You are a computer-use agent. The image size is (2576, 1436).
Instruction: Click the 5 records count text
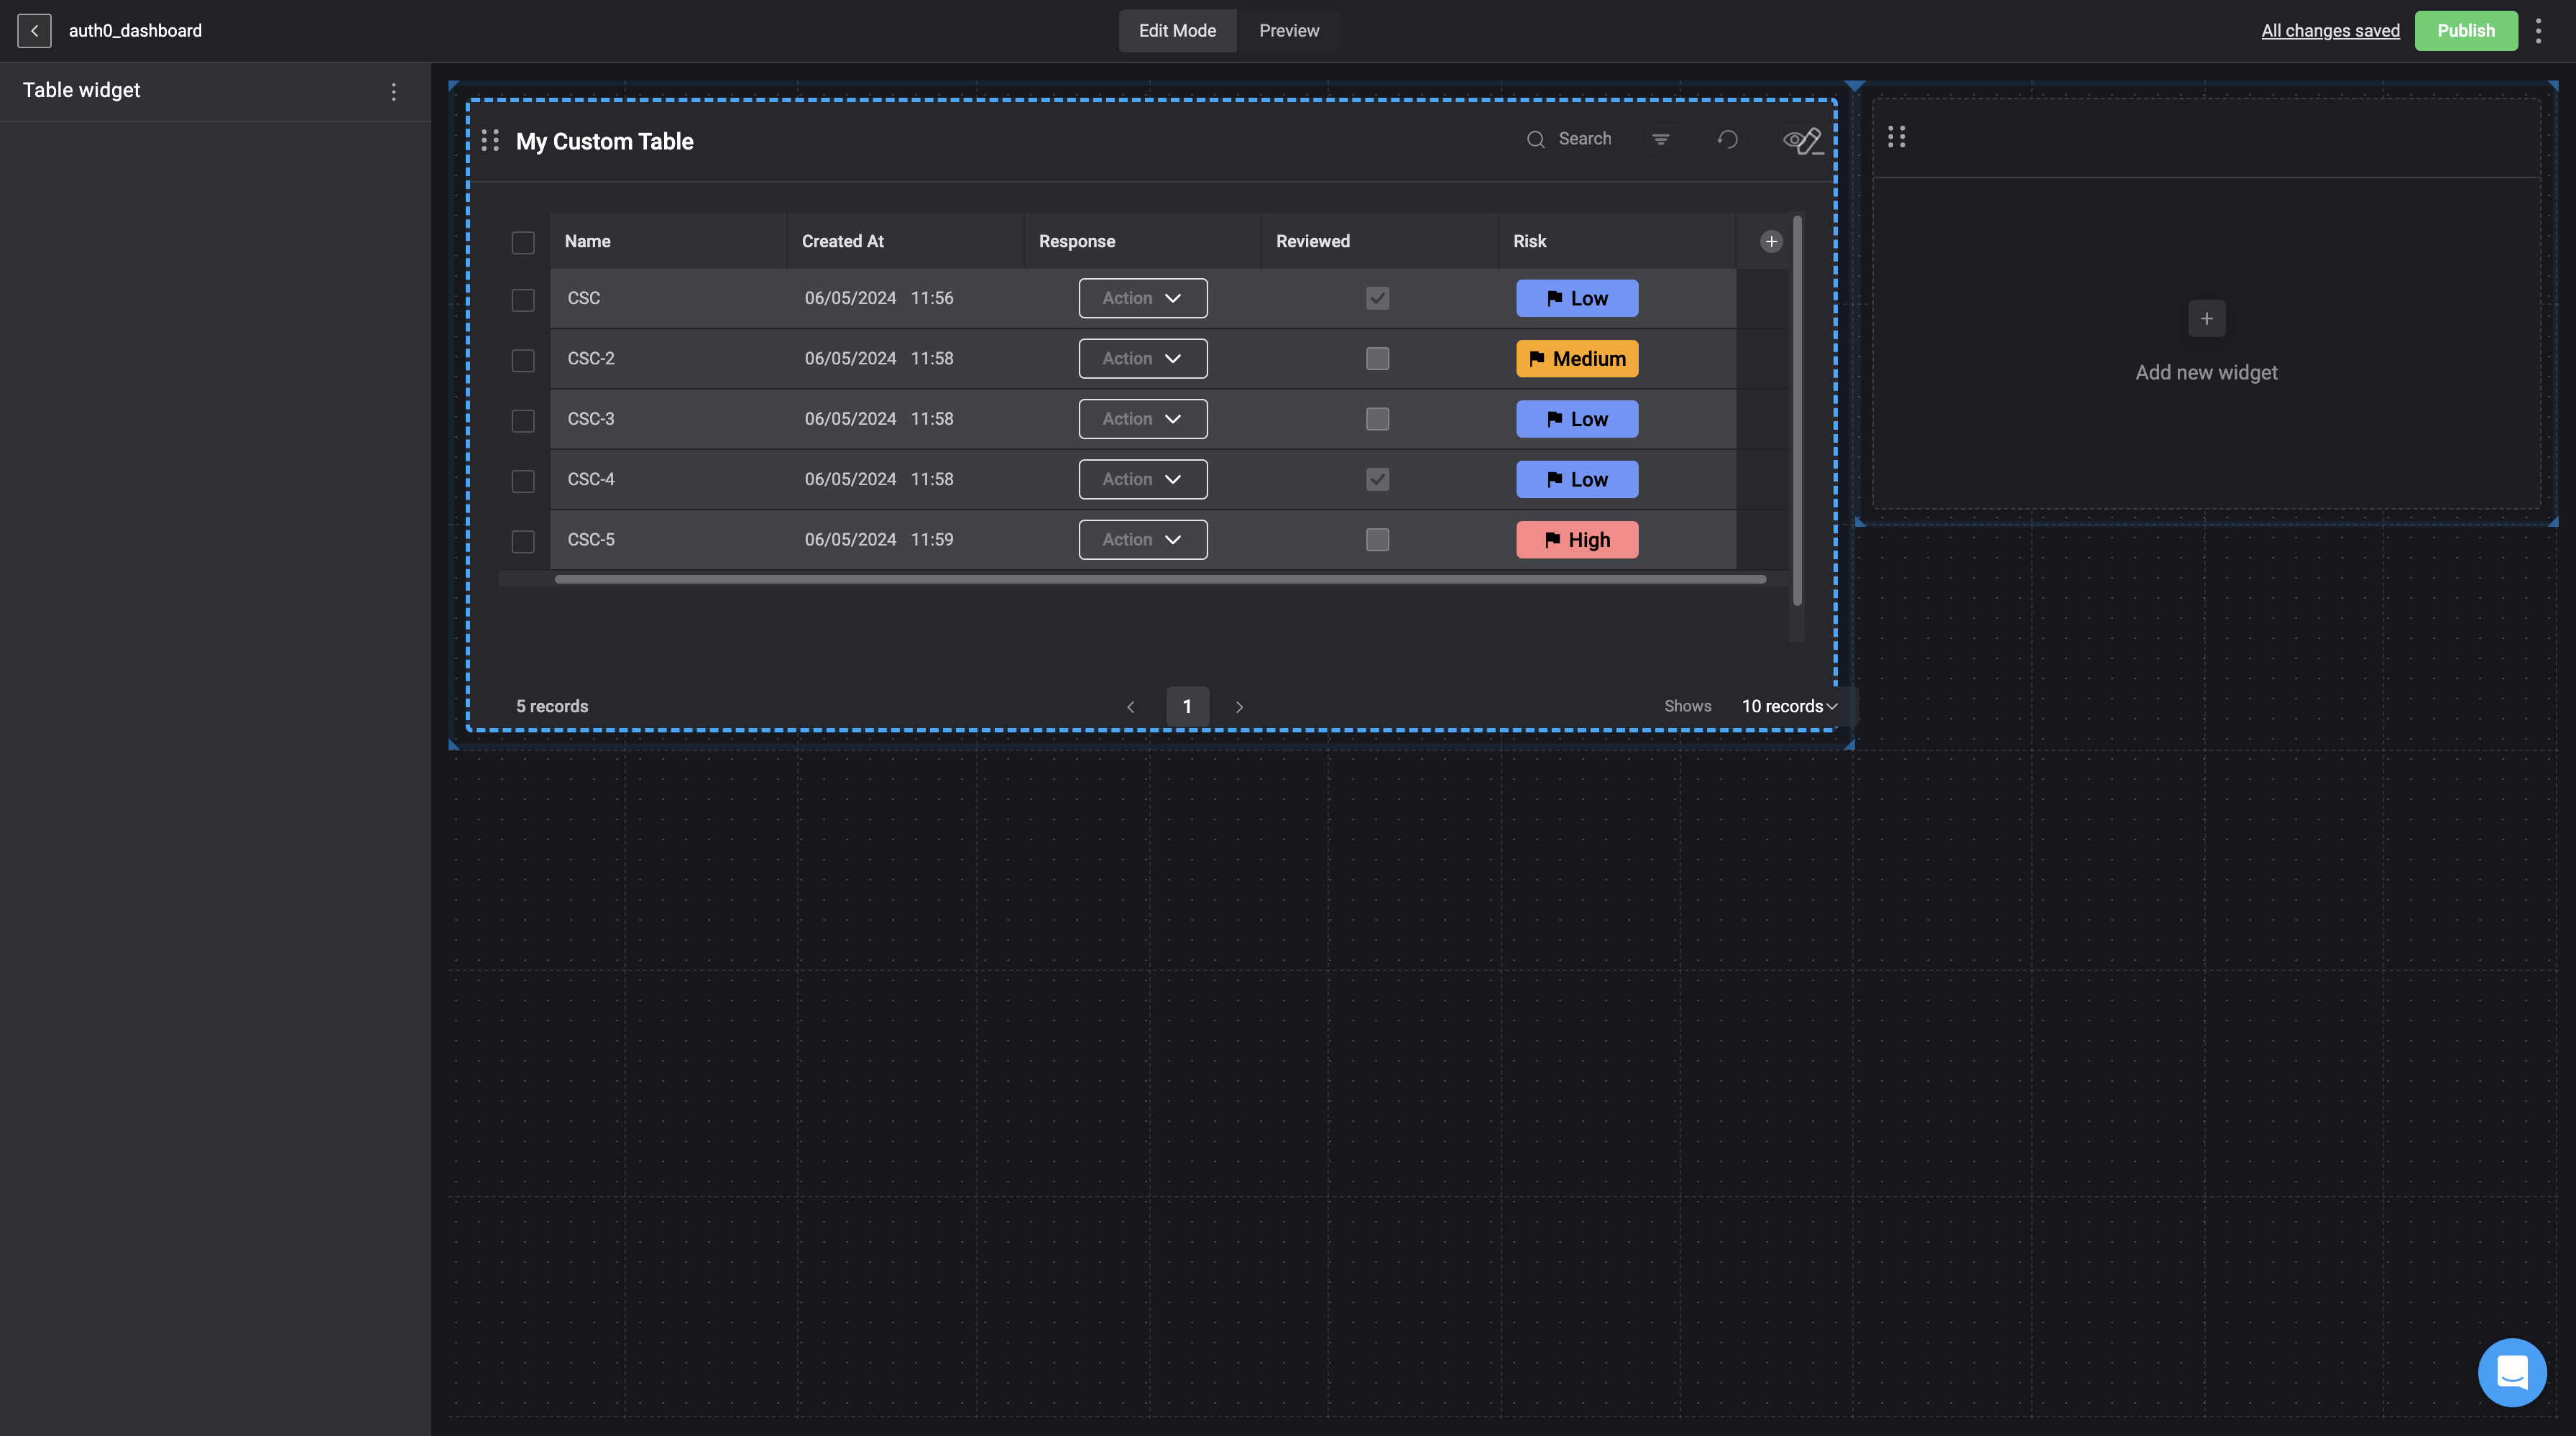pyautogui.click(x=552, y=706)
